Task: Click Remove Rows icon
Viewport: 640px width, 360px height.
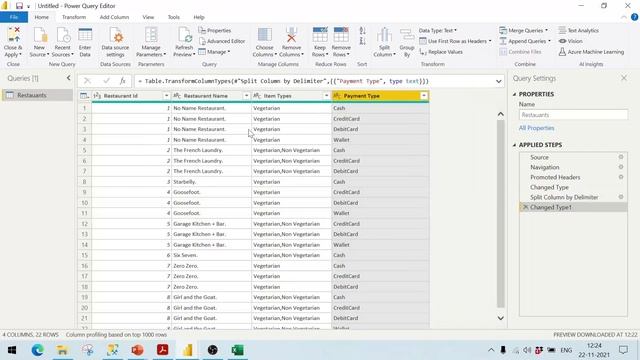Action: (341, 35)
